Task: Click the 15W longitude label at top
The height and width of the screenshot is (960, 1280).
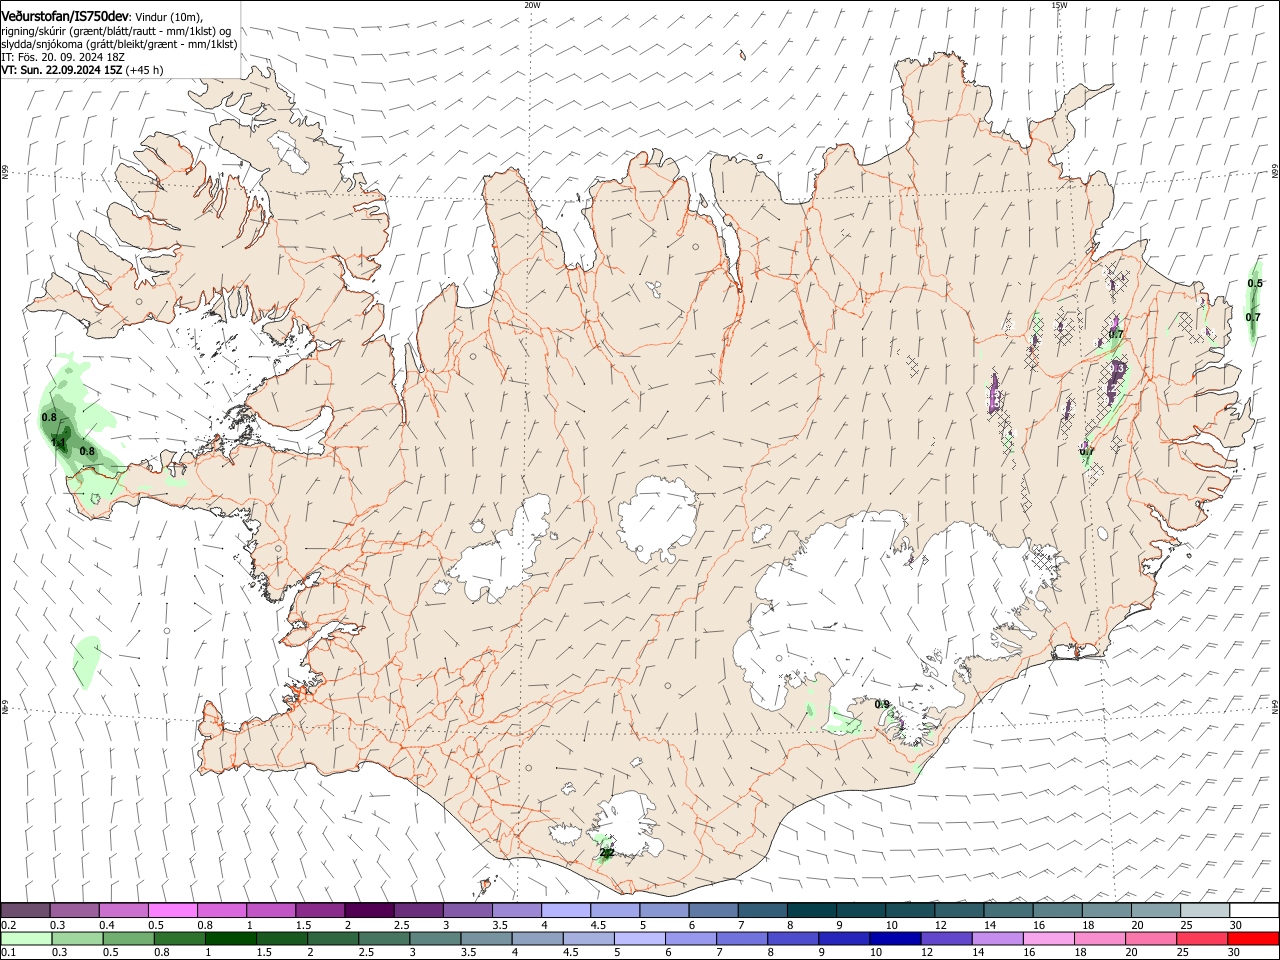Action: point(1059,5)
